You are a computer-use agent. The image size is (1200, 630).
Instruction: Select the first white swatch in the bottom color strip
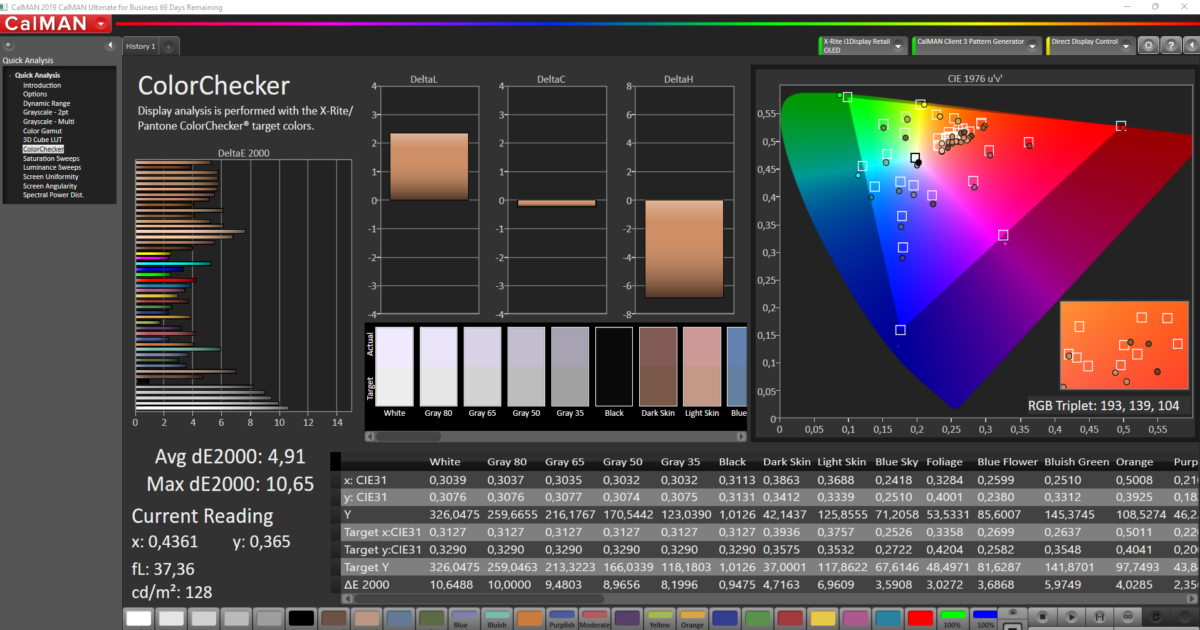point(140,618)
